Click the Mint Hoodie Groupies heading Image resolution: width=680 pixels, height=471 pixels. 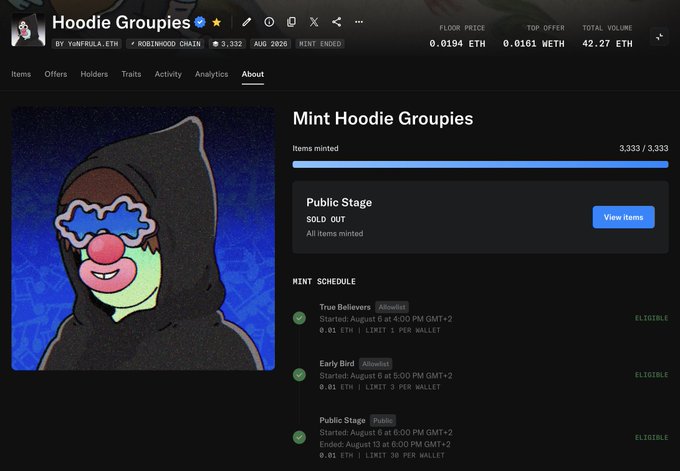[383, 118]
